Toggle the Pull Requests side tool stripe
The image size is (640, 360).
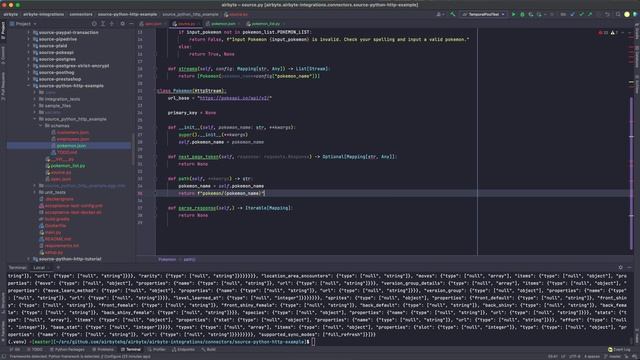coord(3,87)
